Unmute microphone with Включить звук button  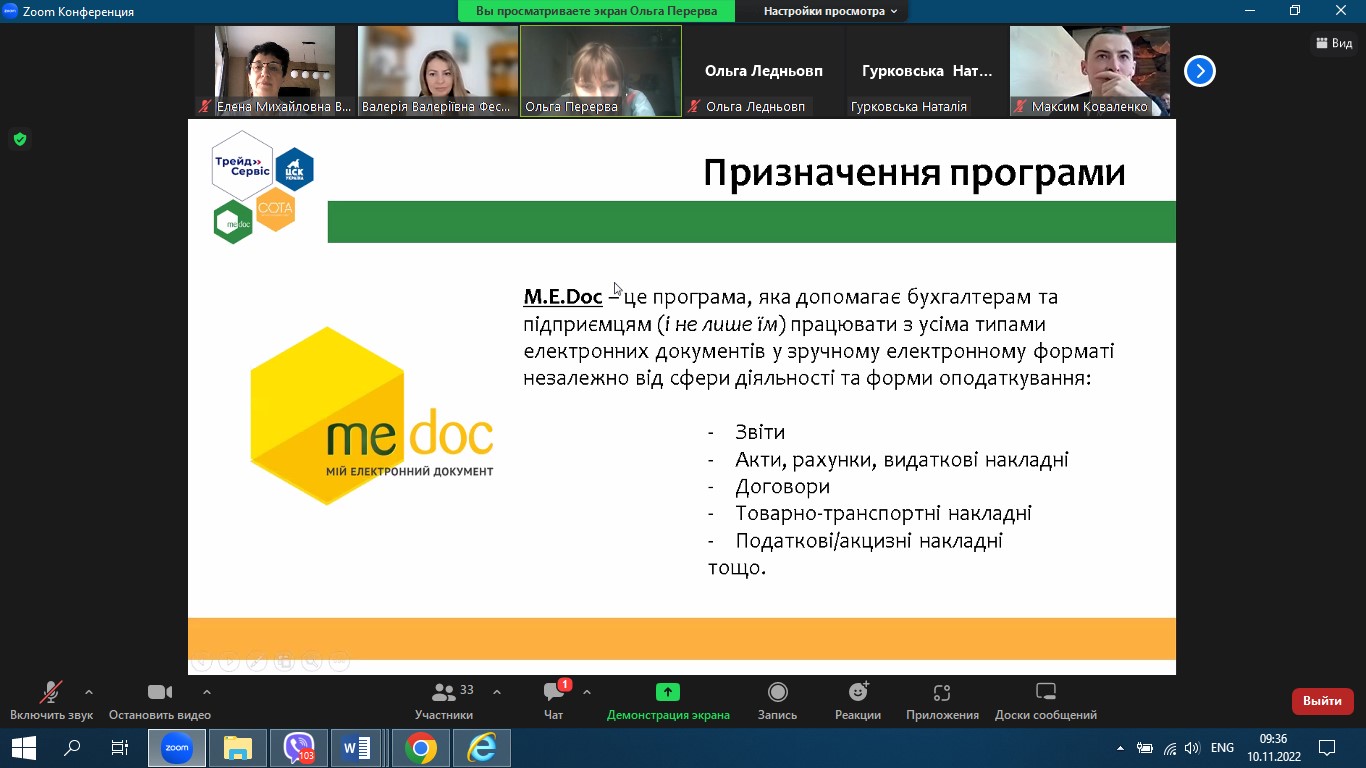click(x=51, y=700)
